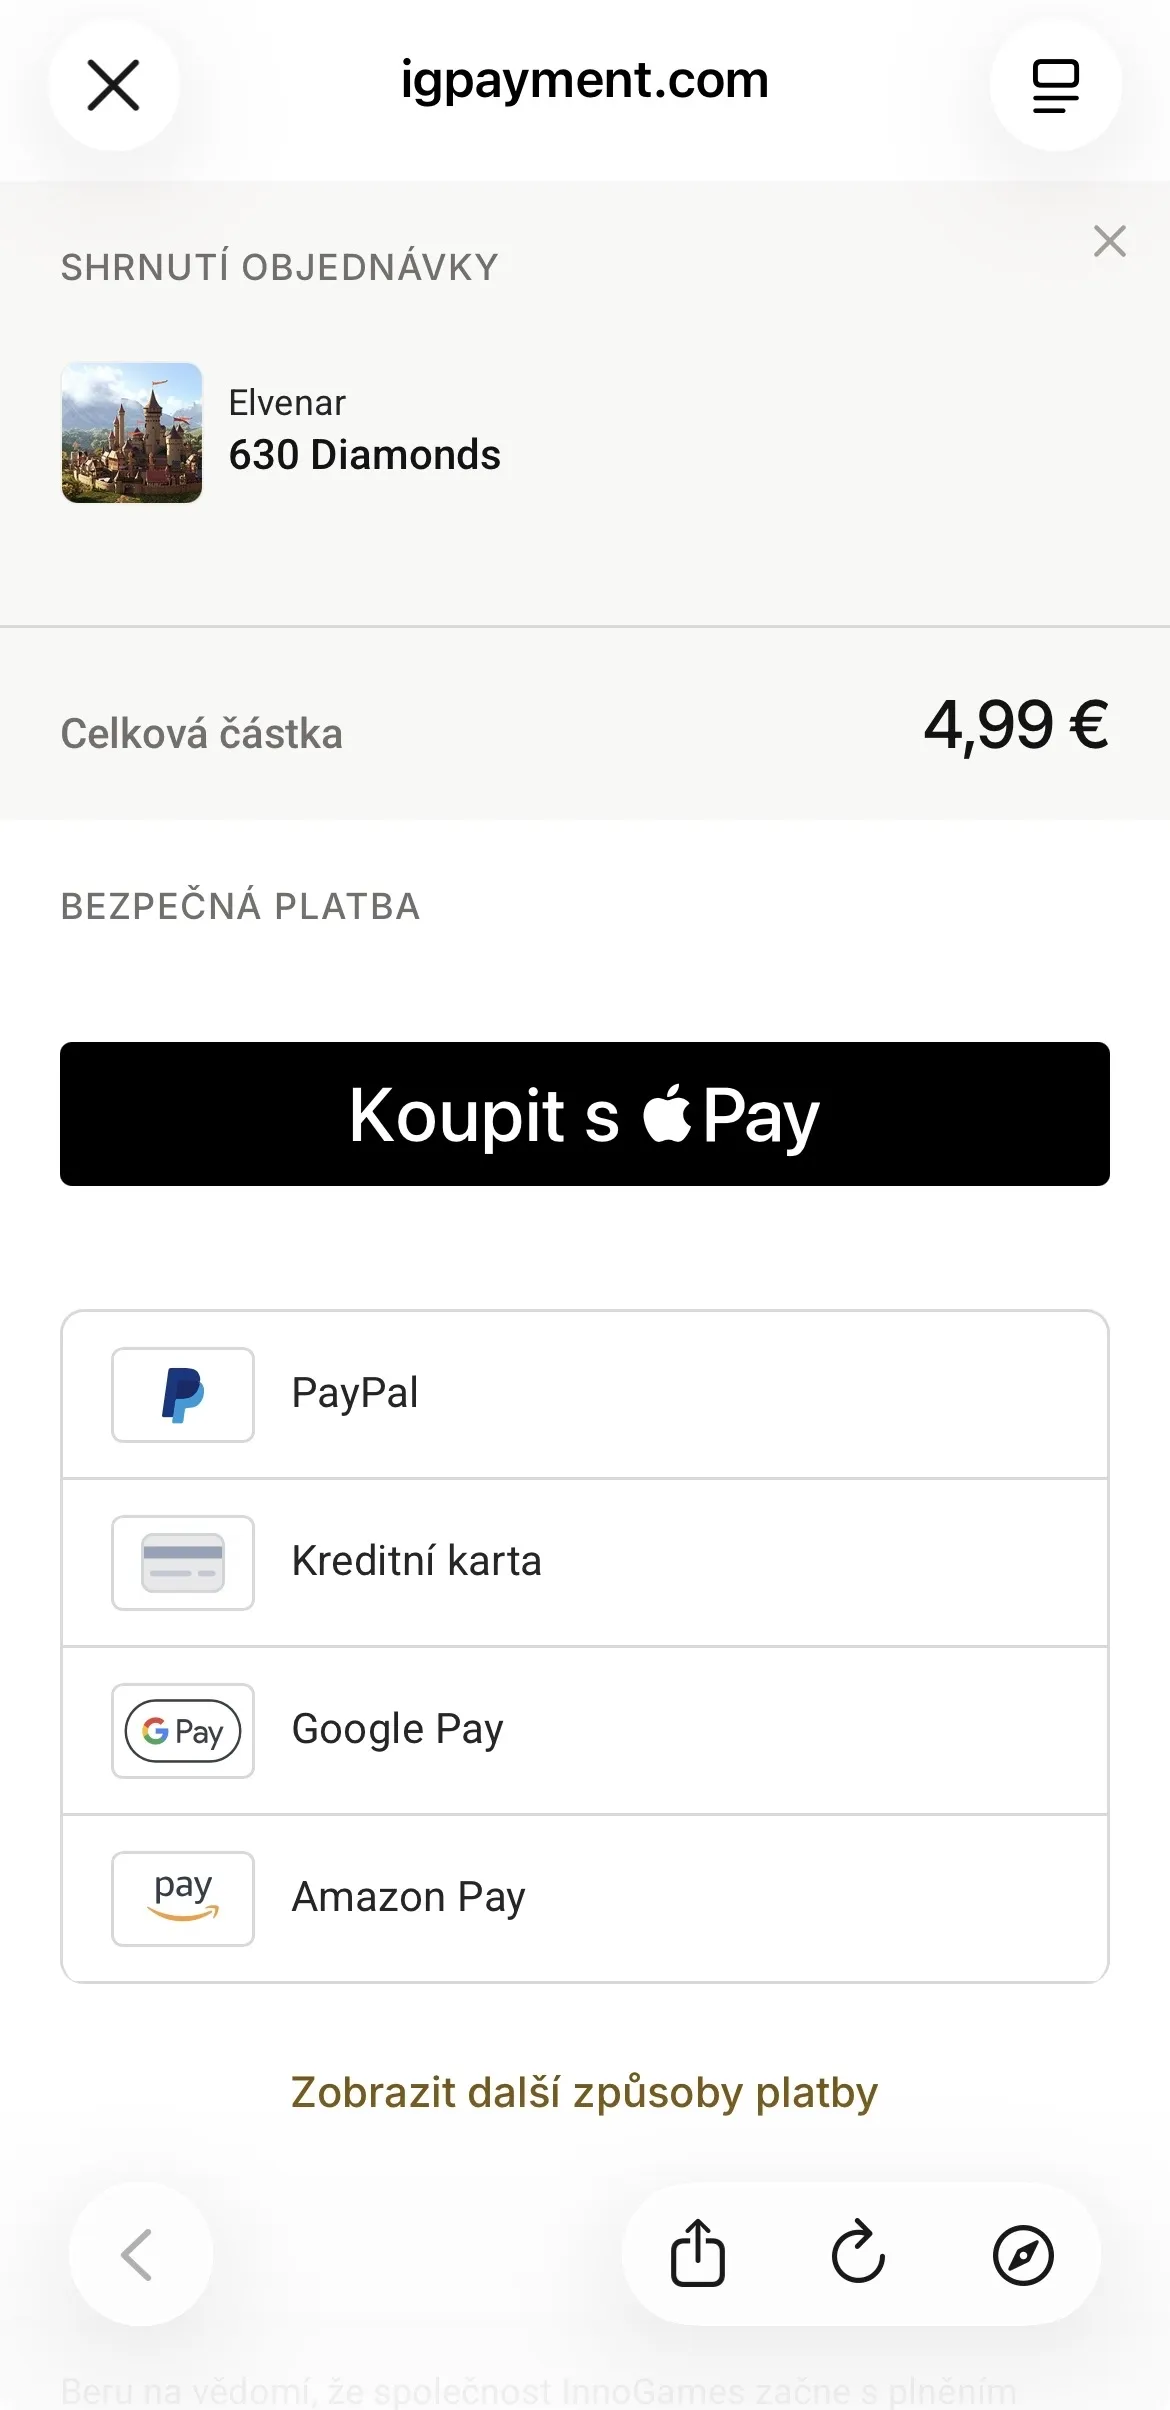Choose Amazon Pay payment option
Viewport: 1170px width, 2410px height.
coord(585,1899)
